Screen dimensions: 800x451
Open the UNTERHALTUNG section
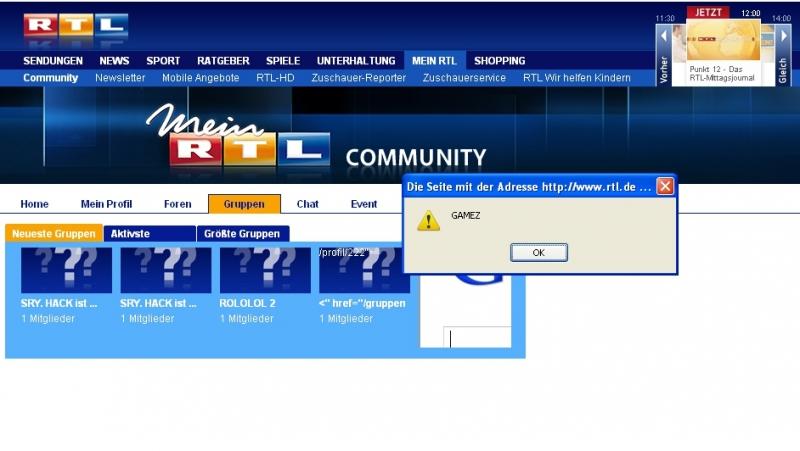pos(356,61)
